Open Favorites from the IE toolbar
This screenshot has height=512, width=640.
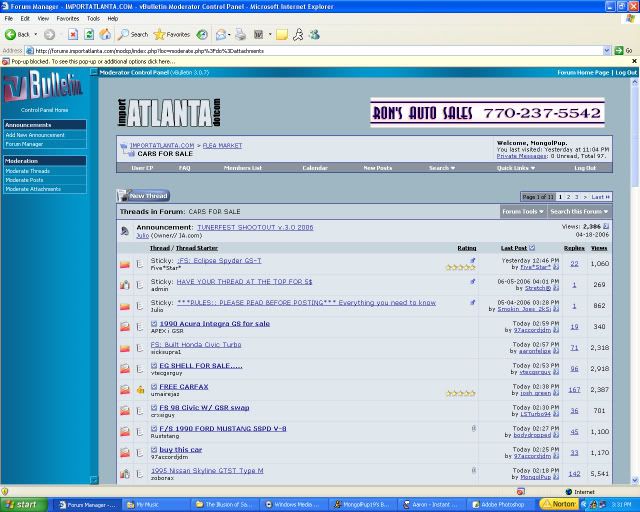point(173,34)
